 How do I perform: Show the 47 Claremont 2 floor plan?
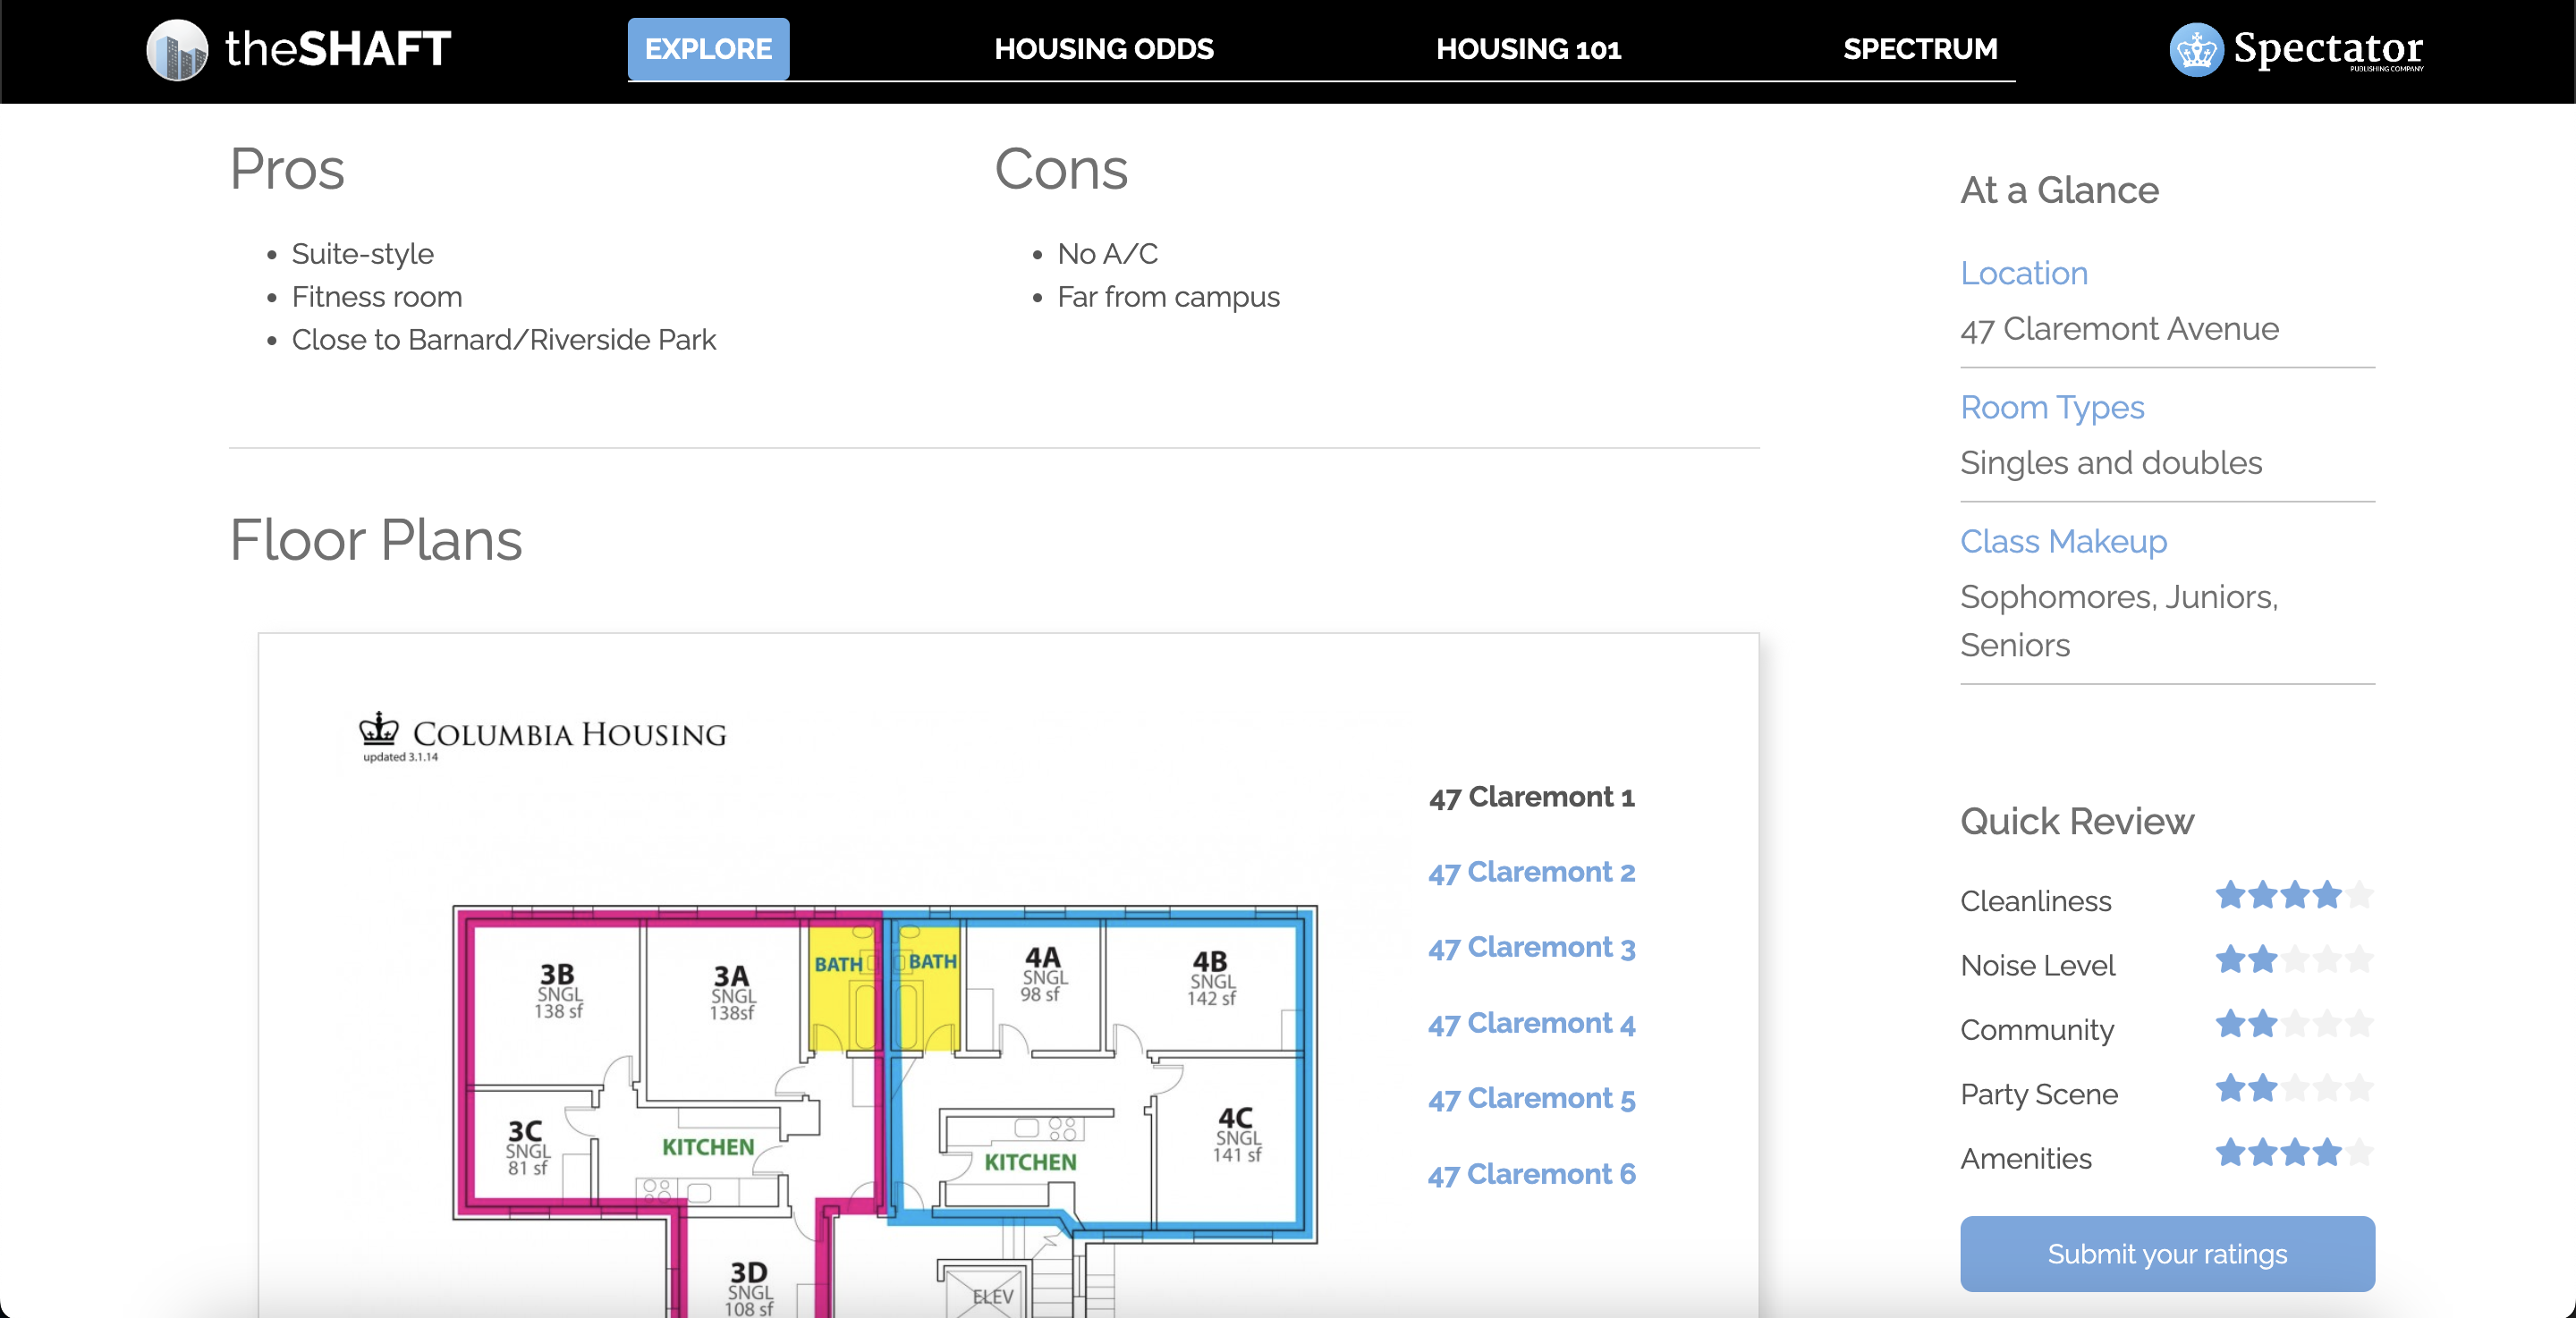(1531, 872)
